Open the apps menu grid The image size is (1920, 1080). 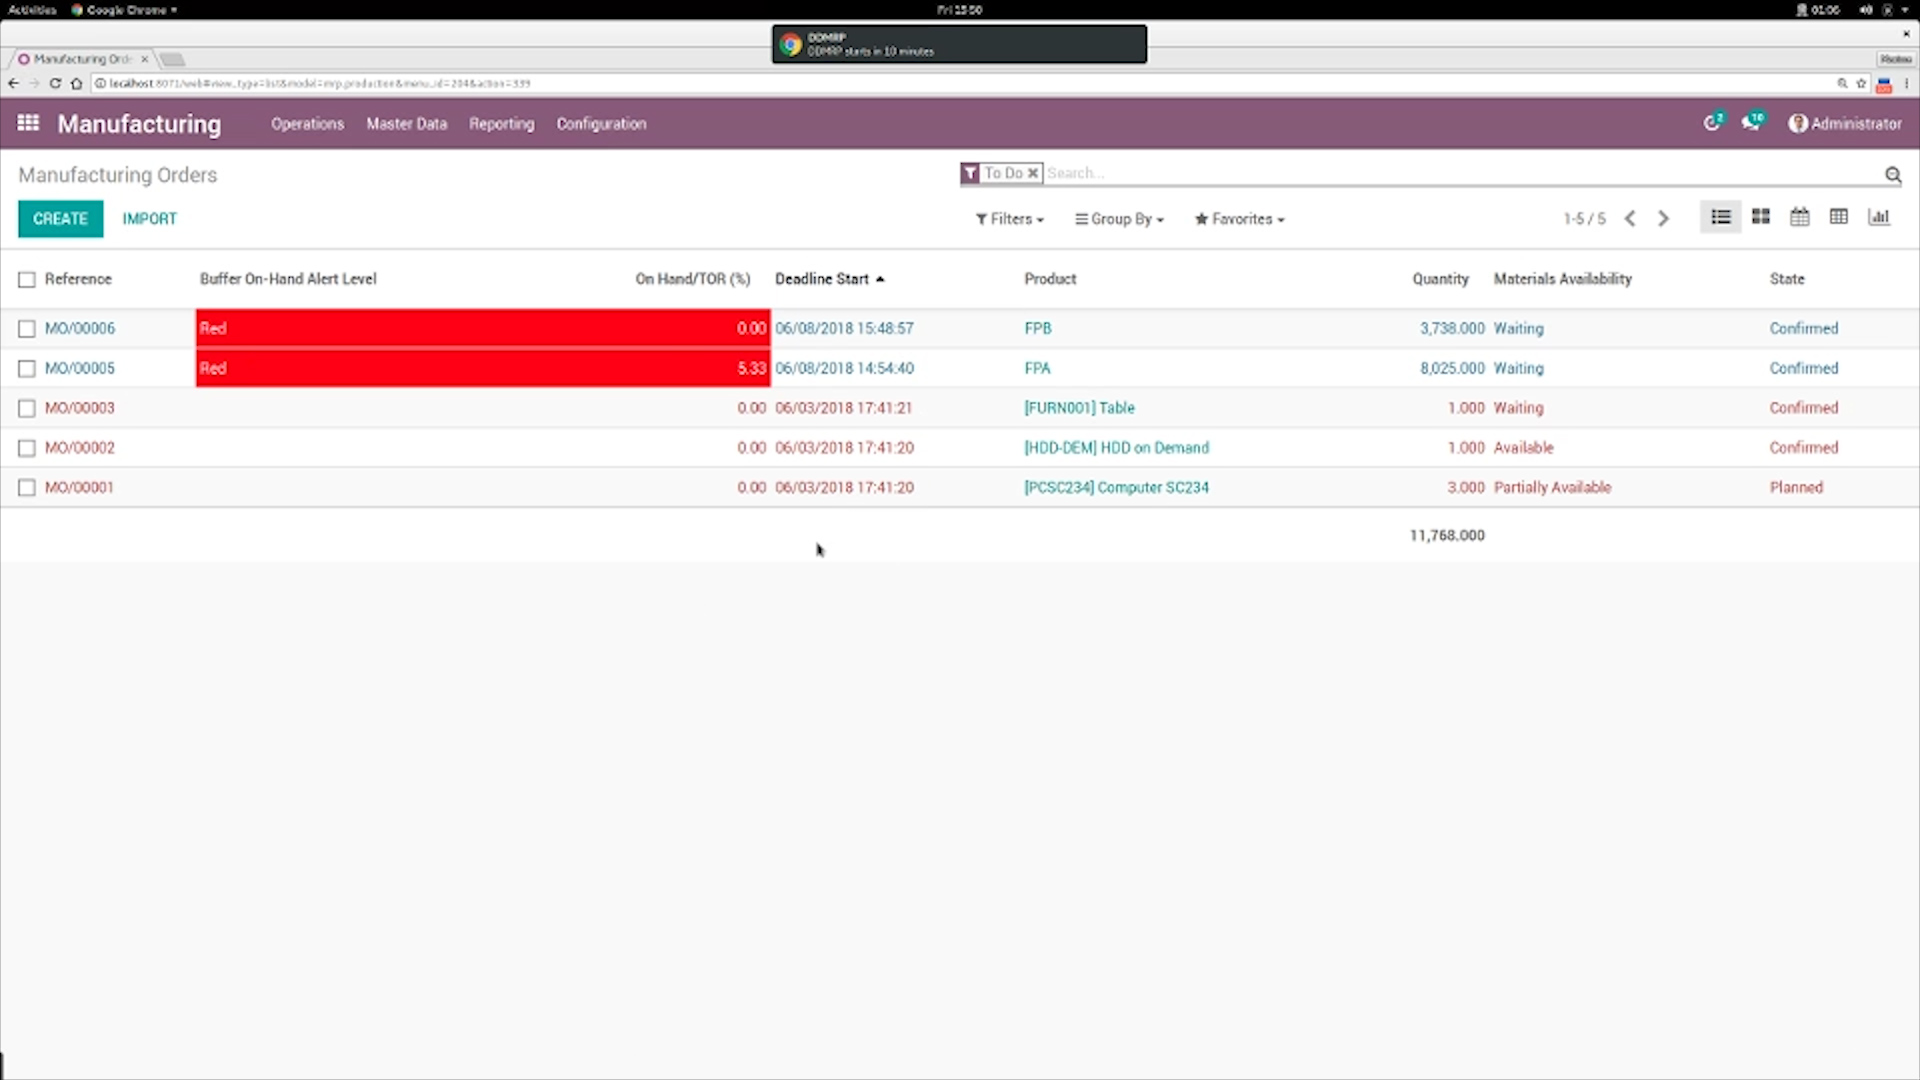click(27, 122)
